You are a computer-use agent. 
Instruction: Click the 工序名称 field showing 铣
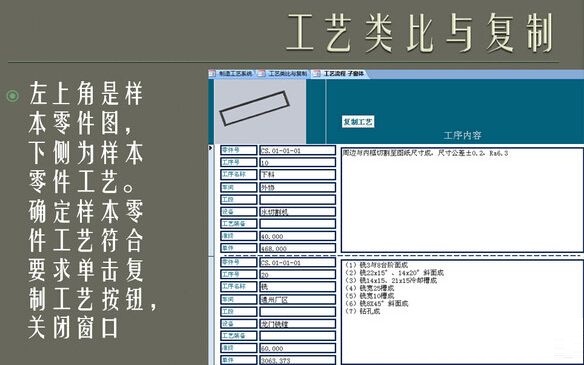tap(297, 287)
